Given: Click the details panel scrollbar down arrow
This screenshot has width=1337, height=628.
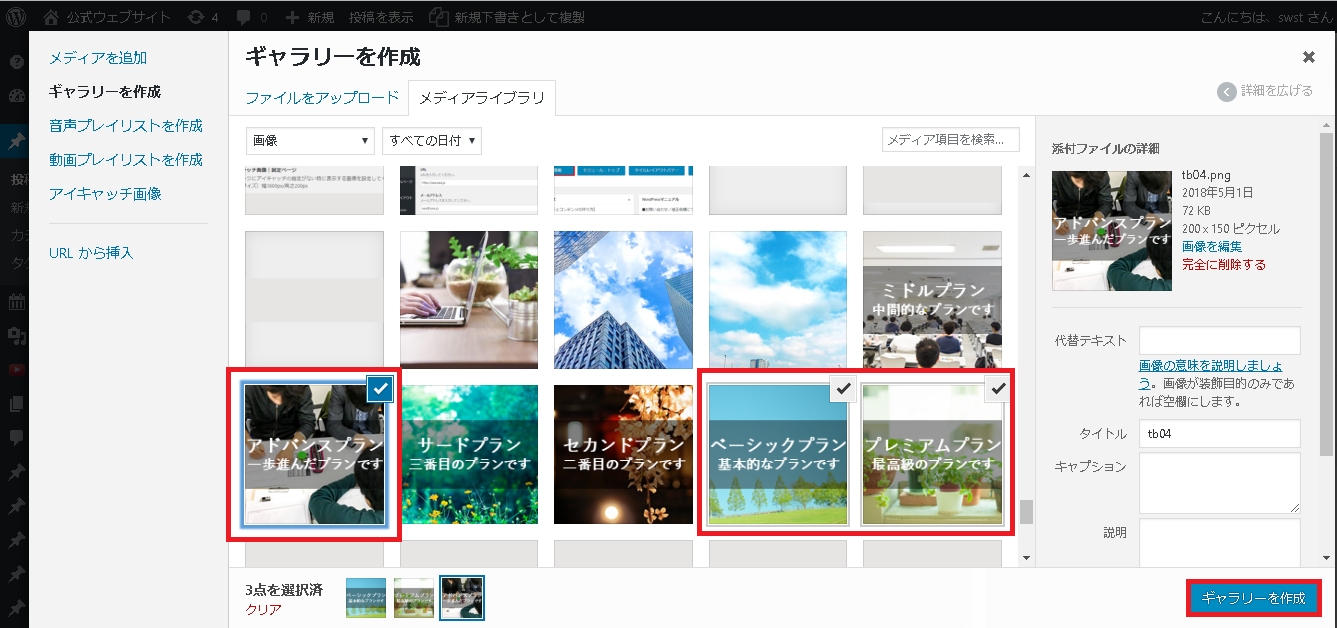Looking at the screenshot, I should click(x=1327, y=558).
